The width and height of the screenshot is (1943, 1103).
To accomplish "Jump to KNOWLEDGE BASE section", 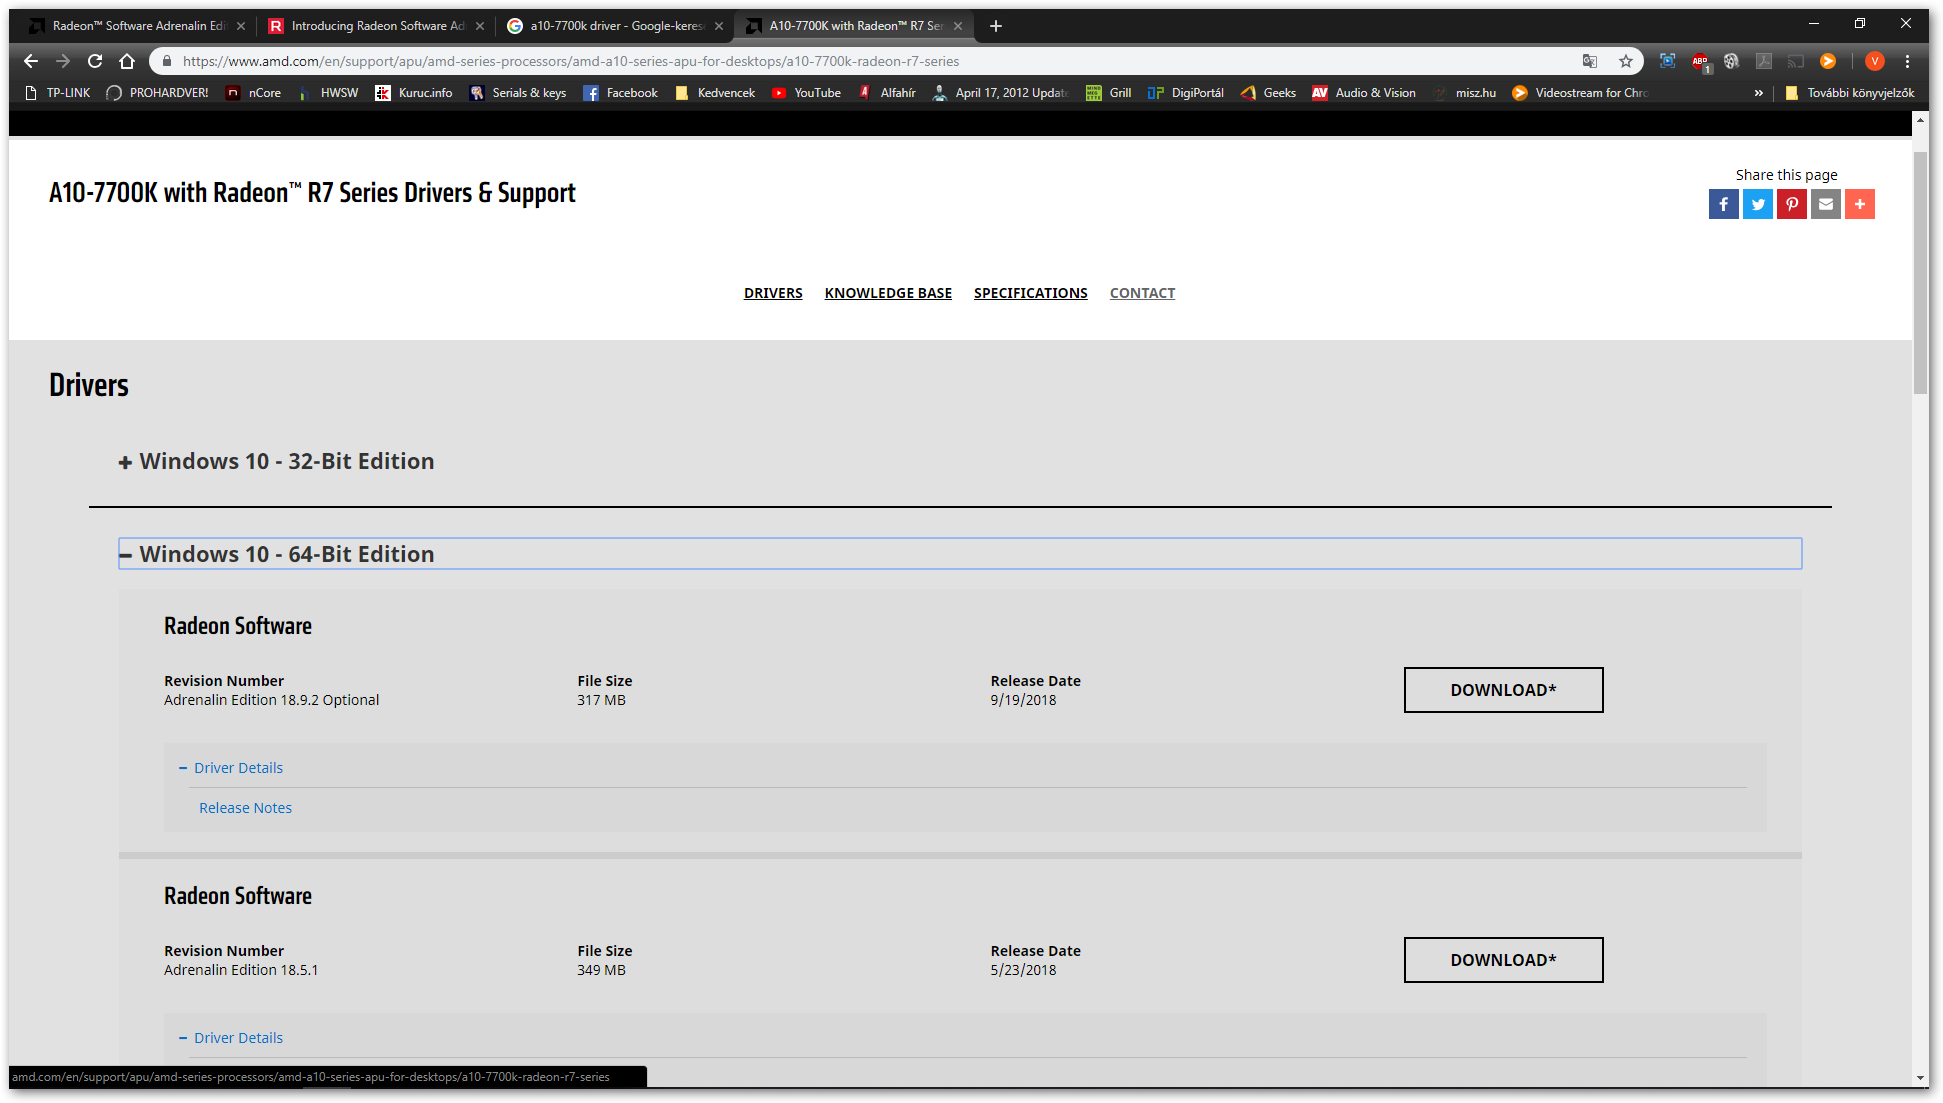I will 888,293.
